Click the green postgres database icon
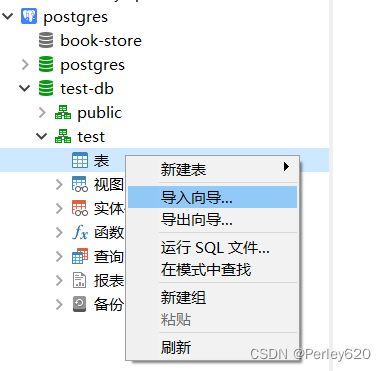The image size is (386, 371). (46, 64)
